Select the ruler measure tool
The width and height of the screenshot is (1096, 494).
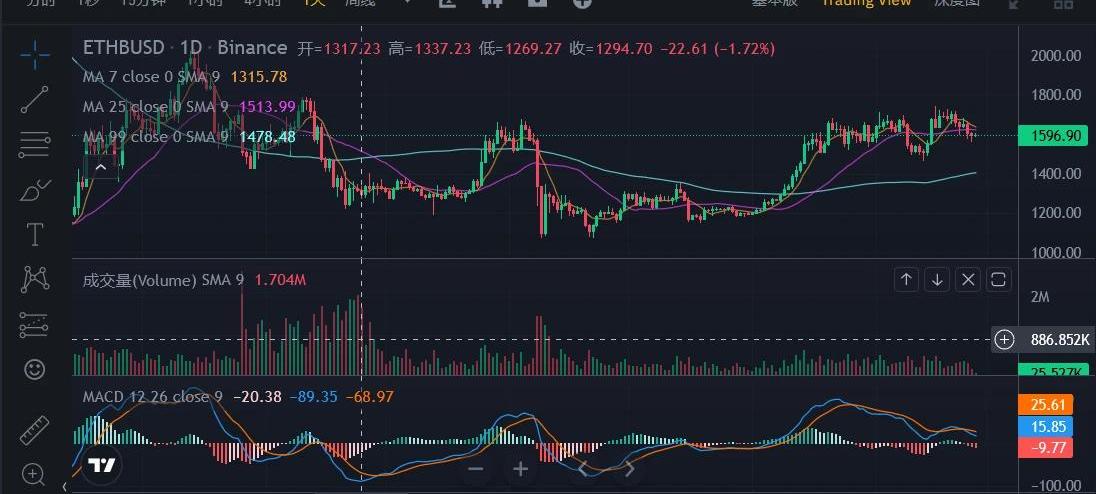(x=35, y=429)
